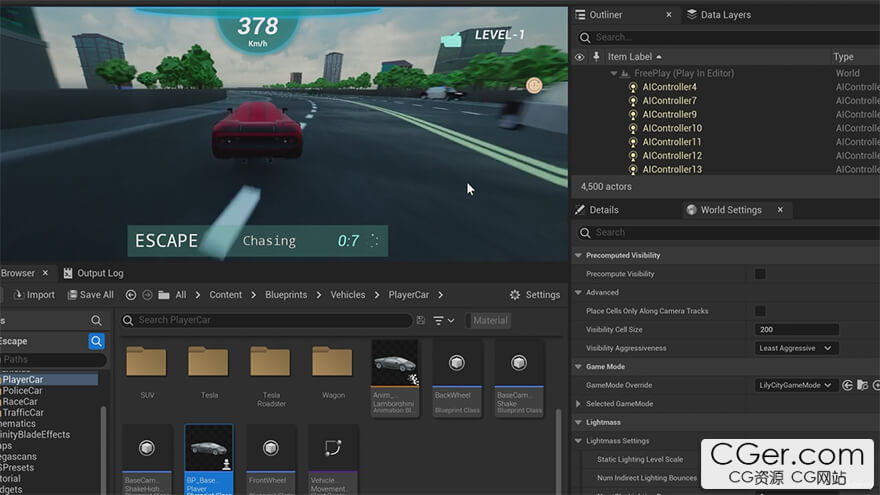Enable the Precompute Visibility checkbox
Screen dimensions: 880x495
pos(760,274)
